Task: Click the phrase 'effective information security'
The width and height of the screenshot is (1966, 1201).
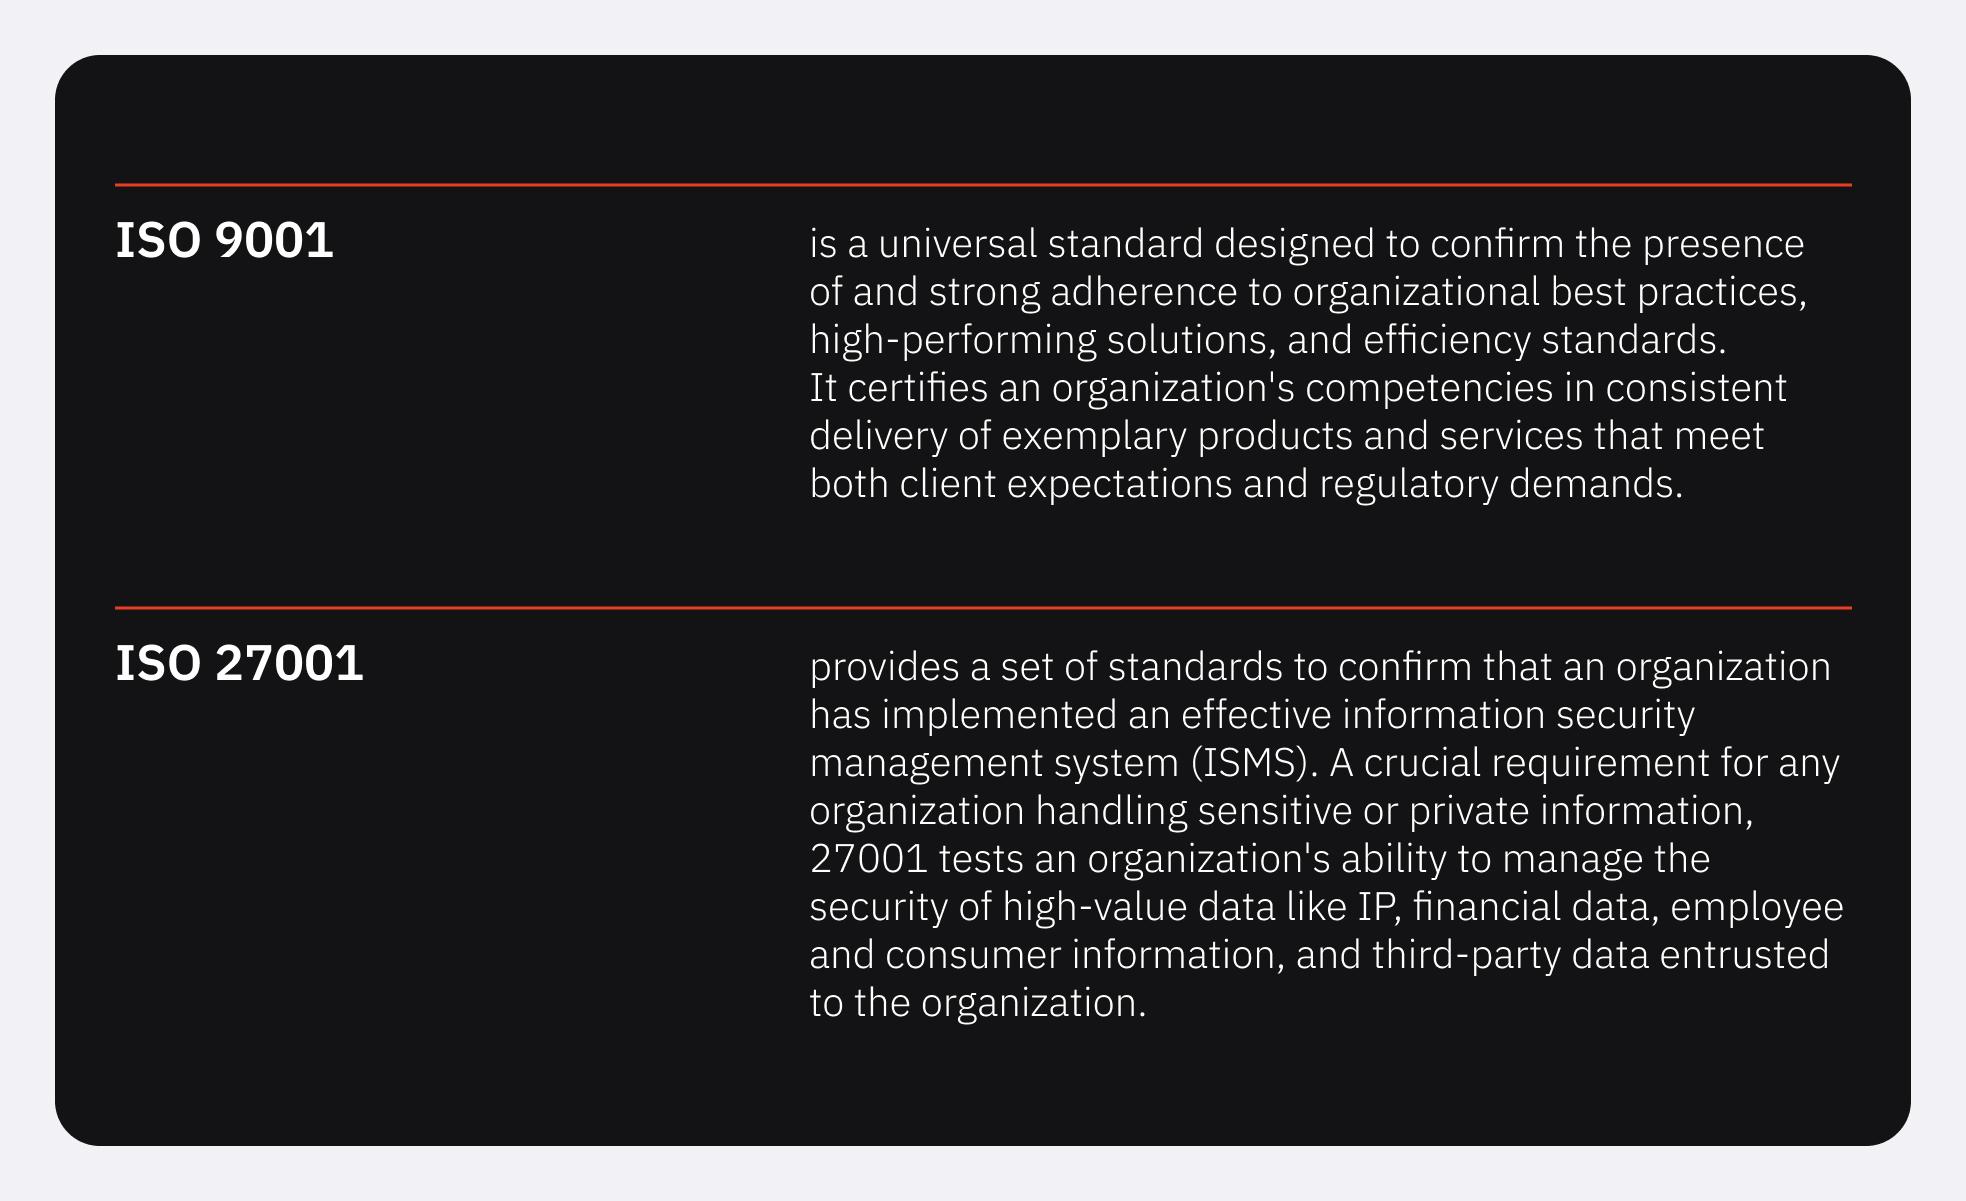Action: coord(1438,715)
